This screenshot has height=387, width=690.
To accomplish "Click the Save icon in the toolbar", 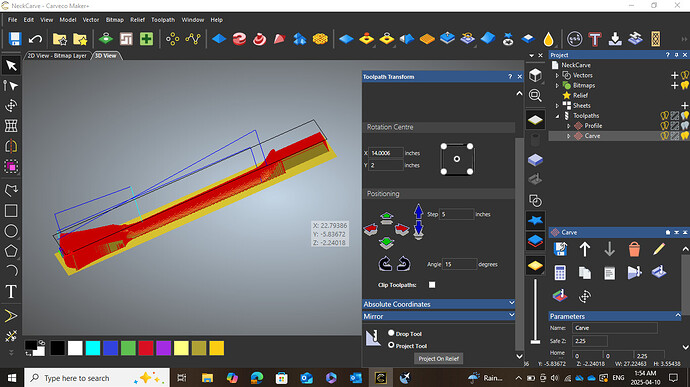I will [x=15, y=39].
